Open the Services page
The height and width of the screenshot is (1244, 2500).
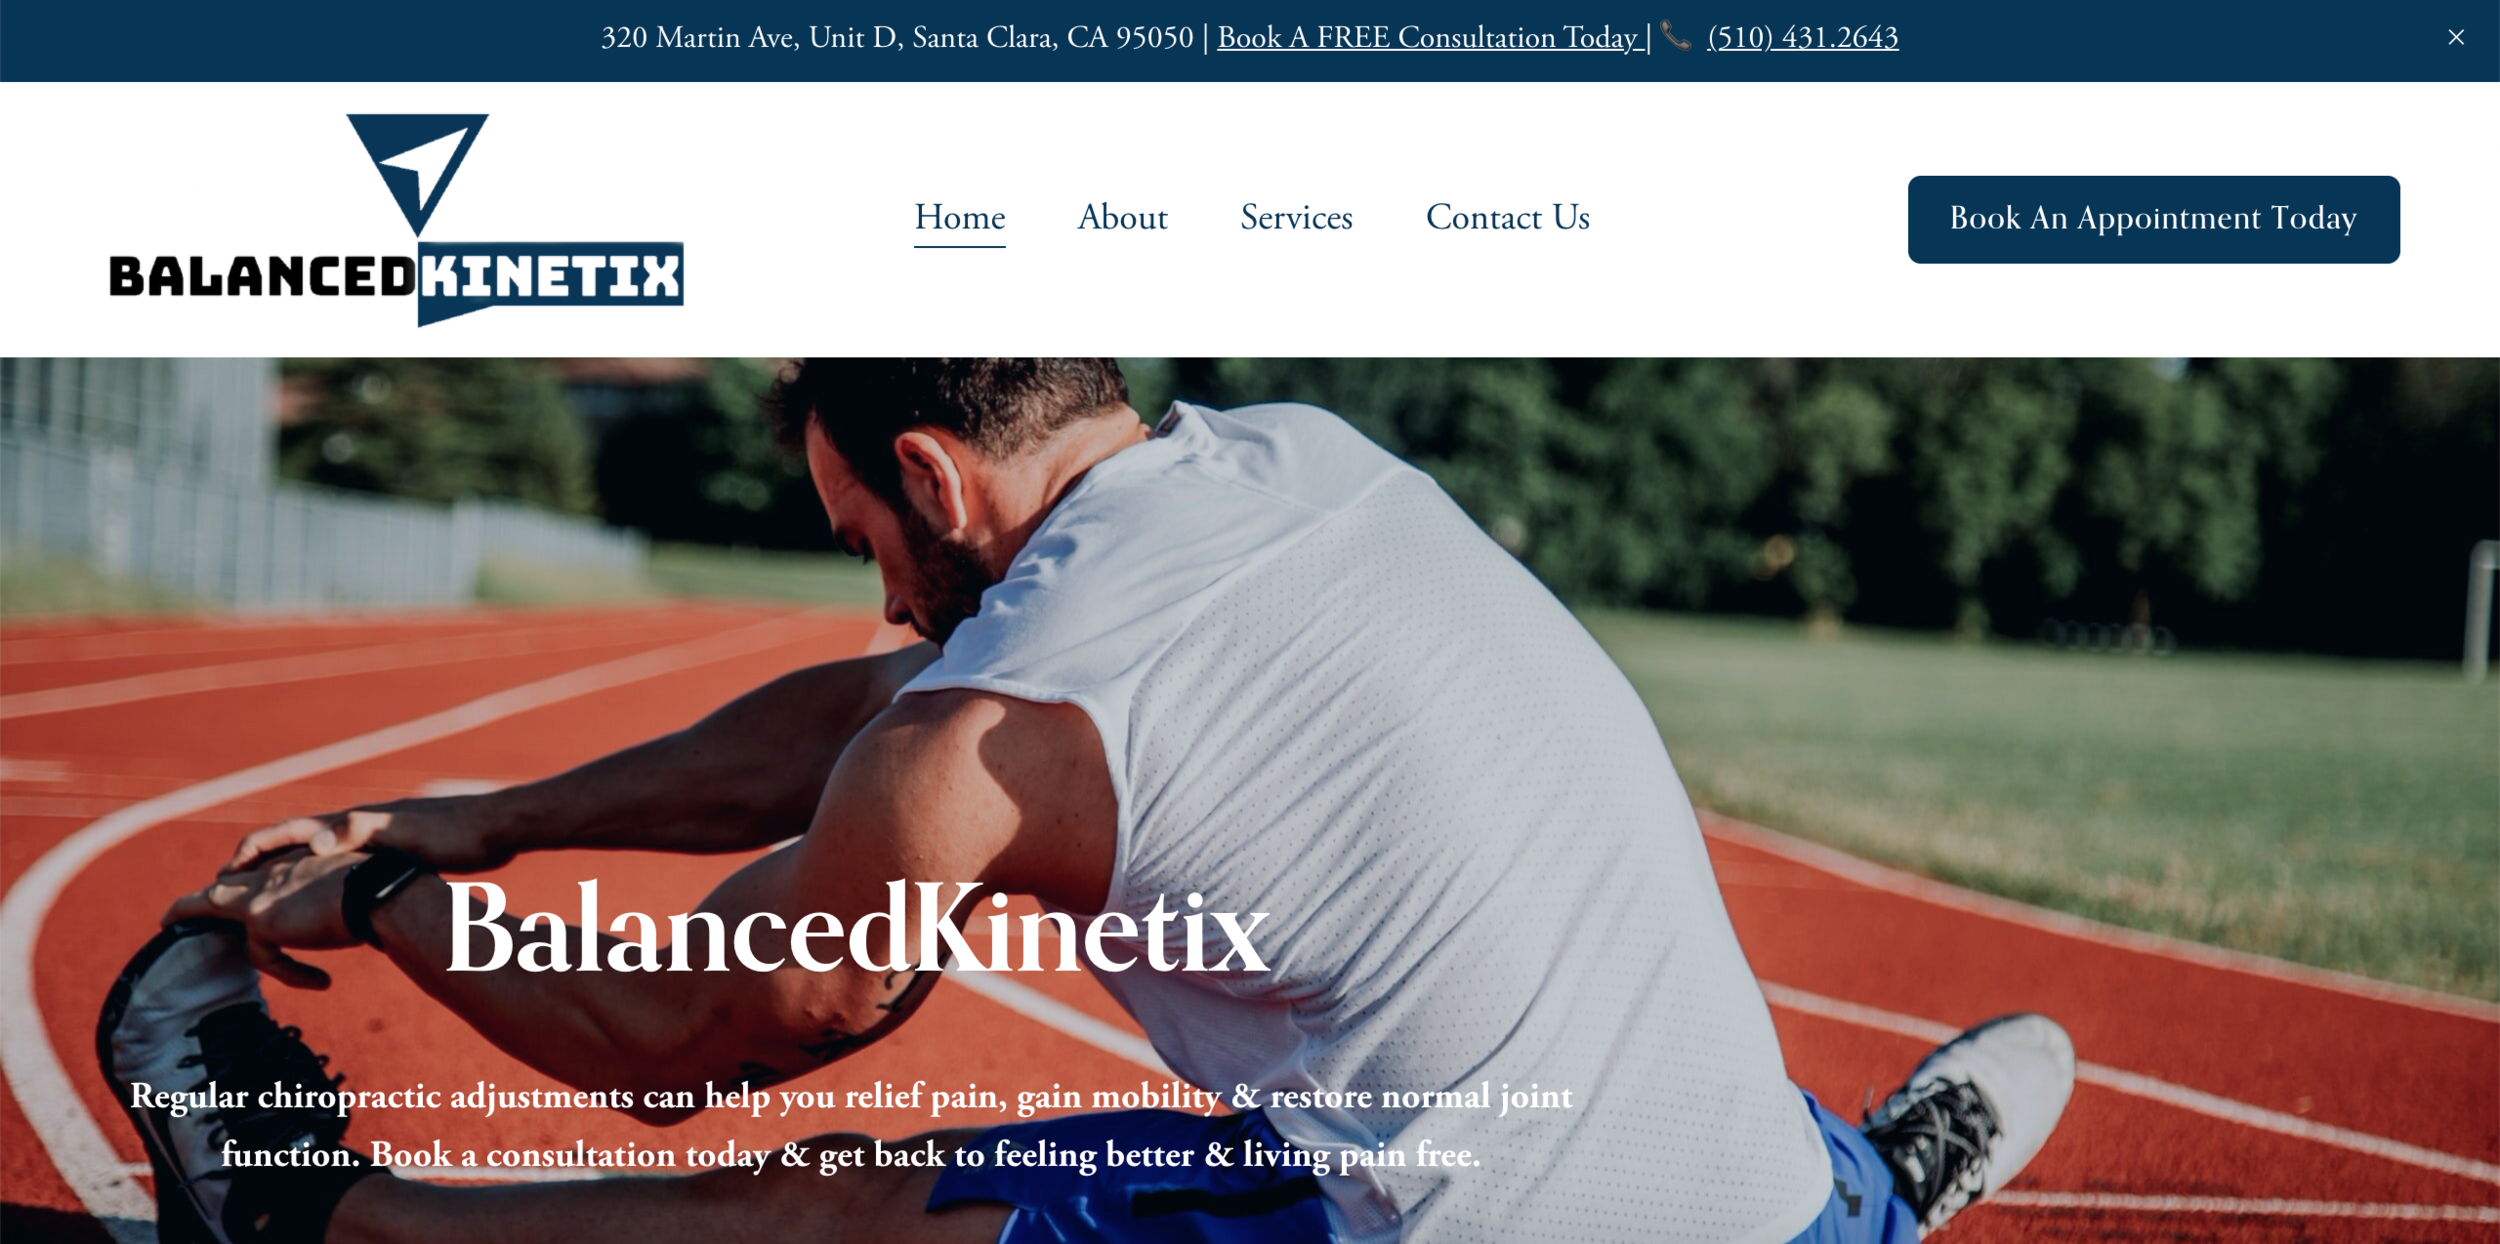click(1296, 217)
